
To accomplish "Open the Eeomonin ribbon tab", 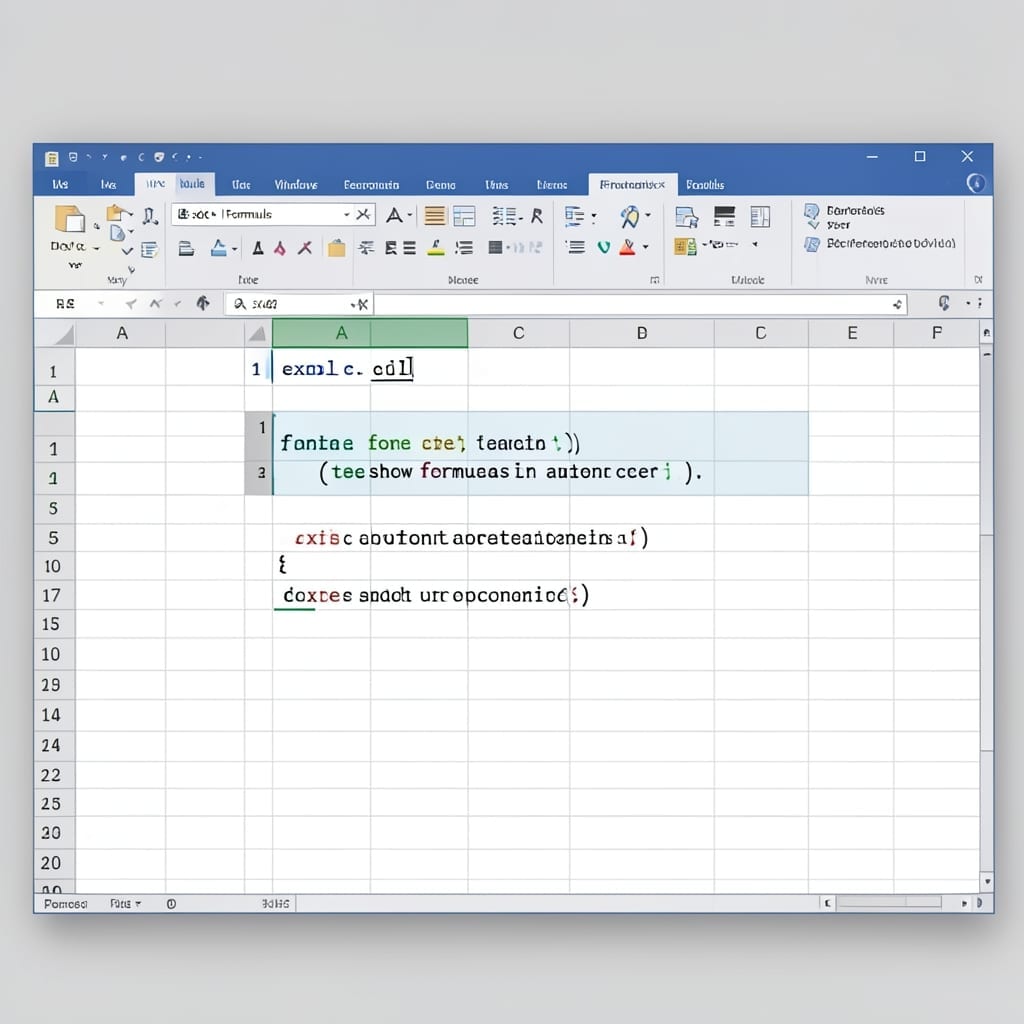I will coord(372,185).
